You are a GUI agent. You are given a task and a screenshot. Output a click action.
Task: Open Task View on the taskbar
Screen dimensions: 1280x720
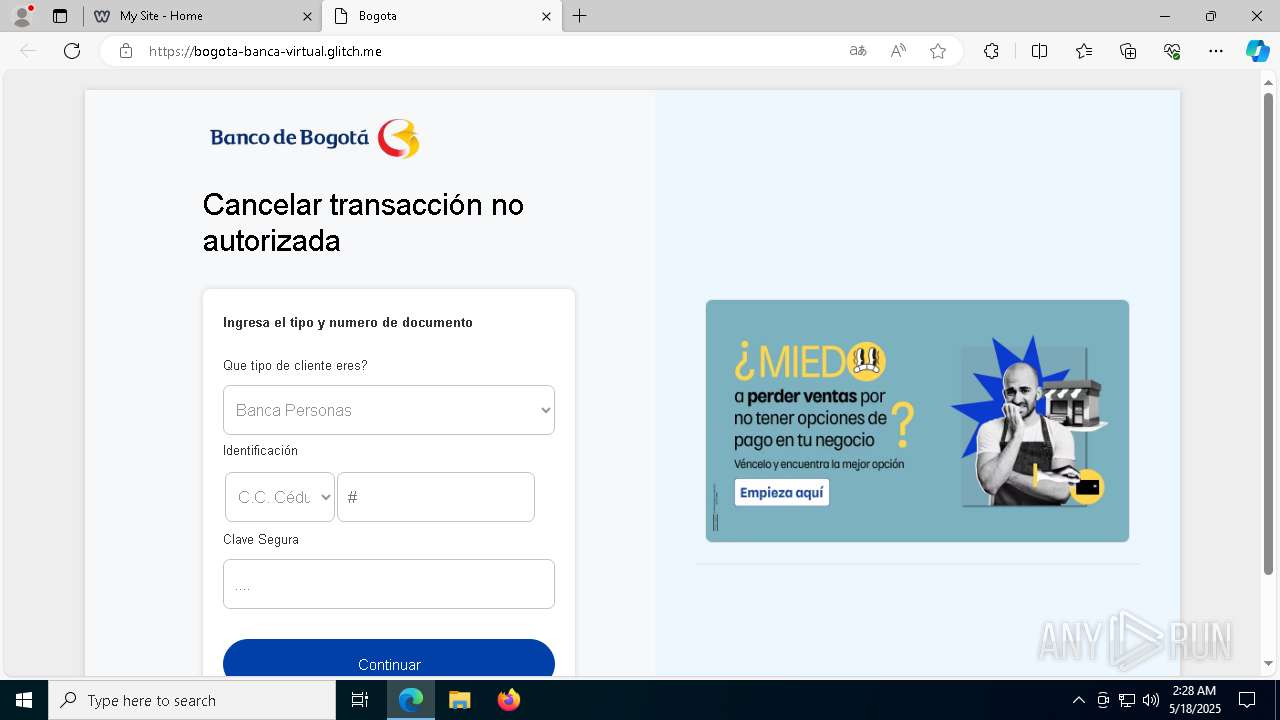tap(360, 700)
